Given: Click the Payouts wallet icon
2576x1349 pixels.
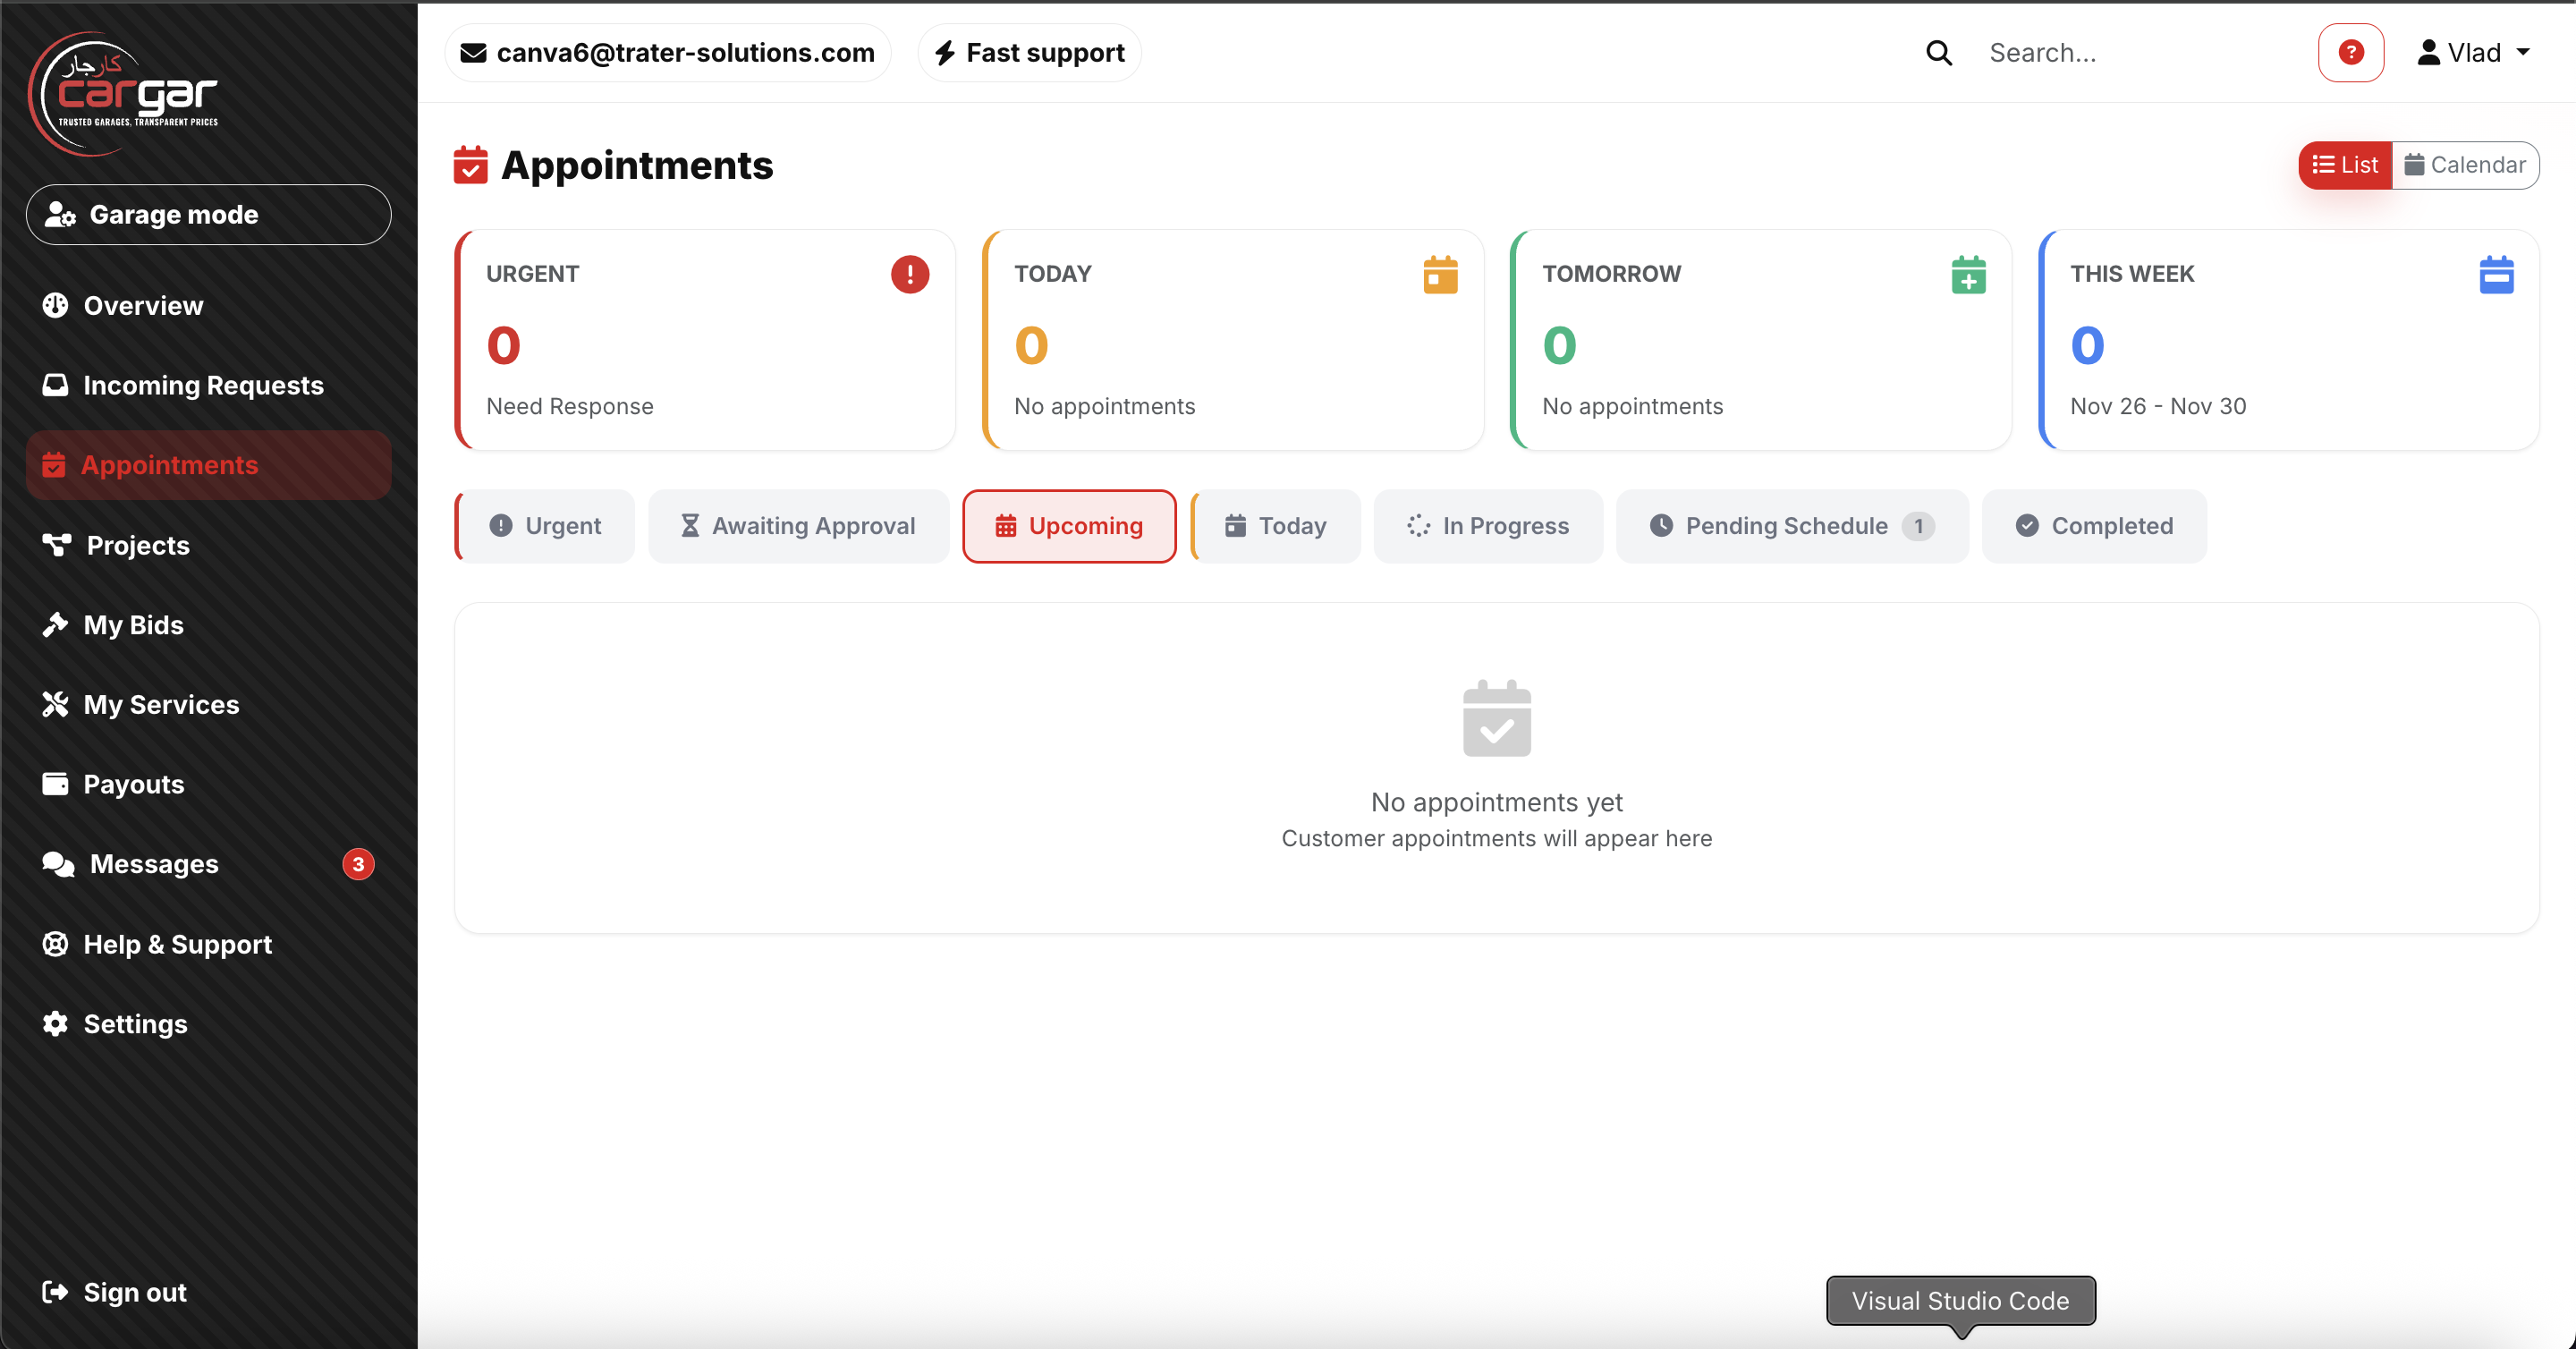Looking at the screenshot, I should click(x=55, y=784).
